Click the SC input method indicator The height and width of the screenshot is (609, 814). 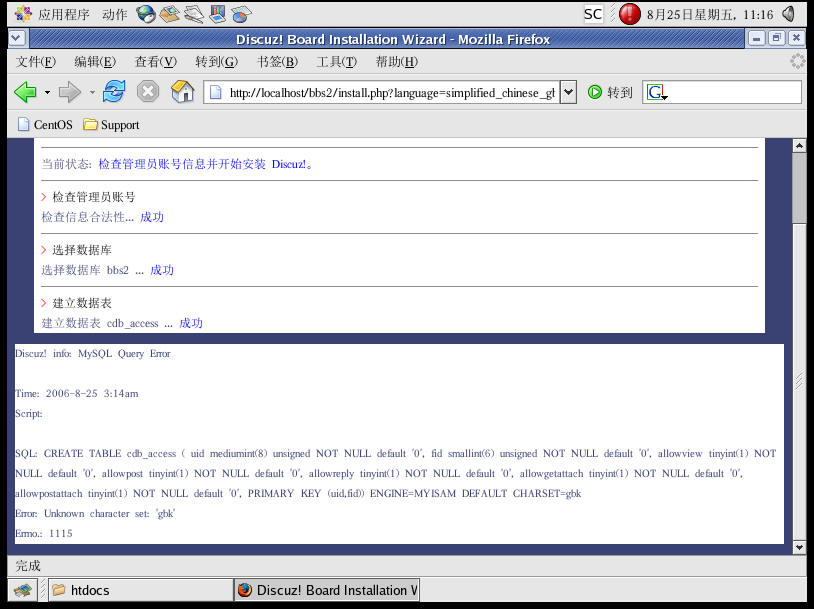click(x=593, y=14)
